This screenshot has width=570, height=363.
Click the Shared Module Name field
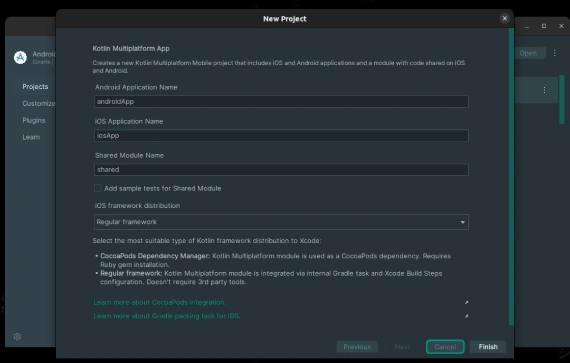pos(281,170)
